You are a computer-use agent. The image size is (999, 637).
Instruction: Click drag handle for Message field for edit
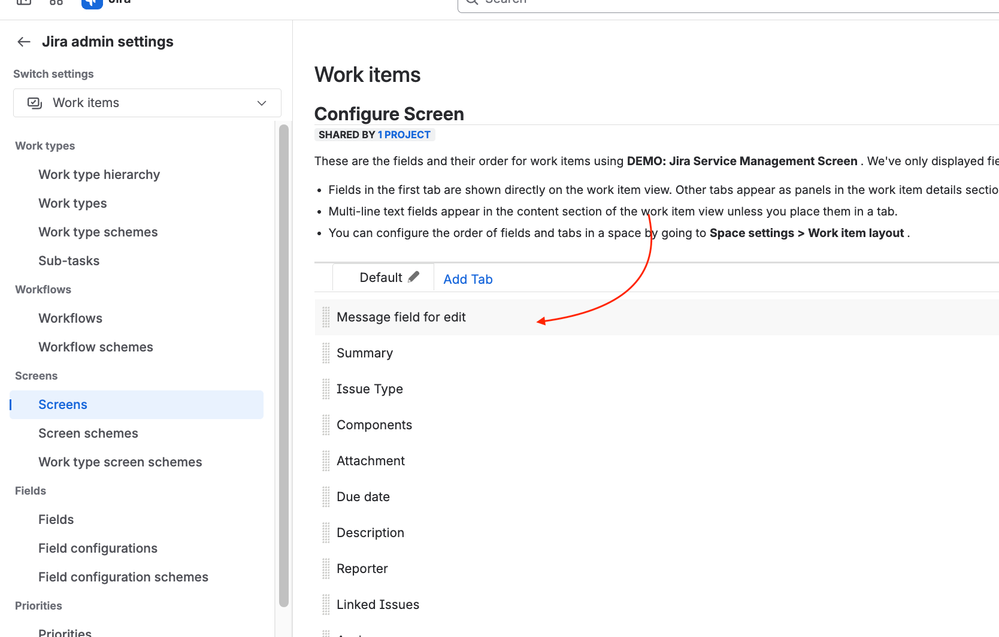[326, 317]
